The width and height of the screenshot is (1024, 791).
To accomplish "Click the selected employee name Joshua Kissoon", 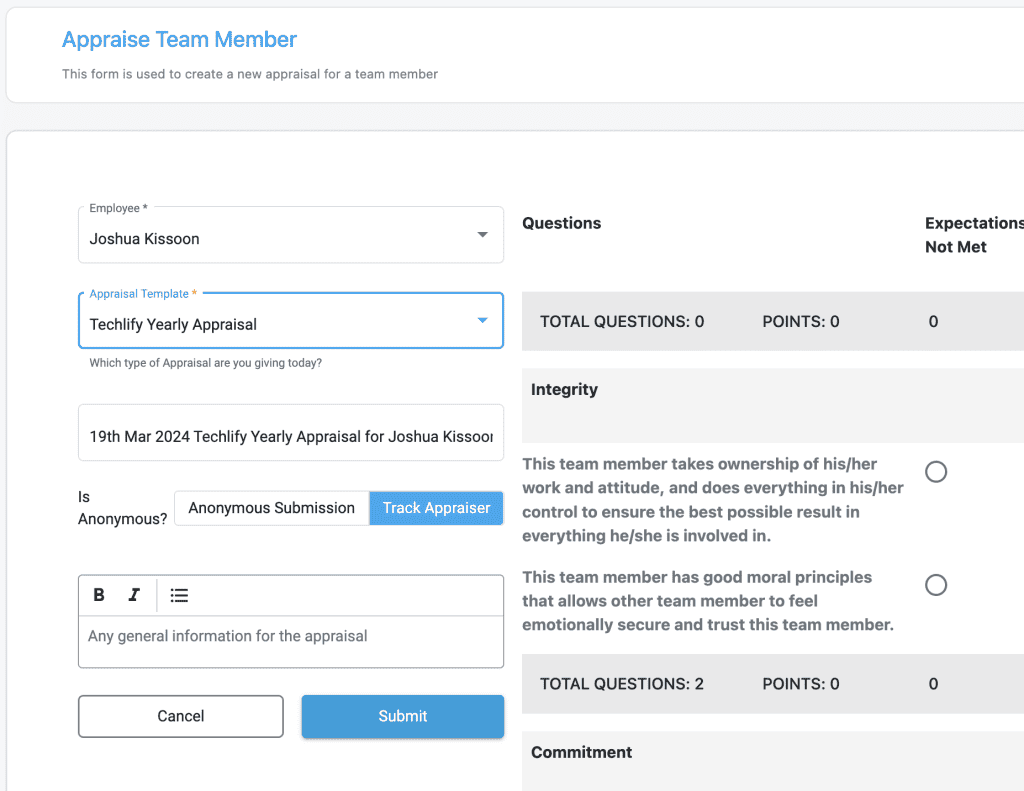I will (x=145, y=239).
